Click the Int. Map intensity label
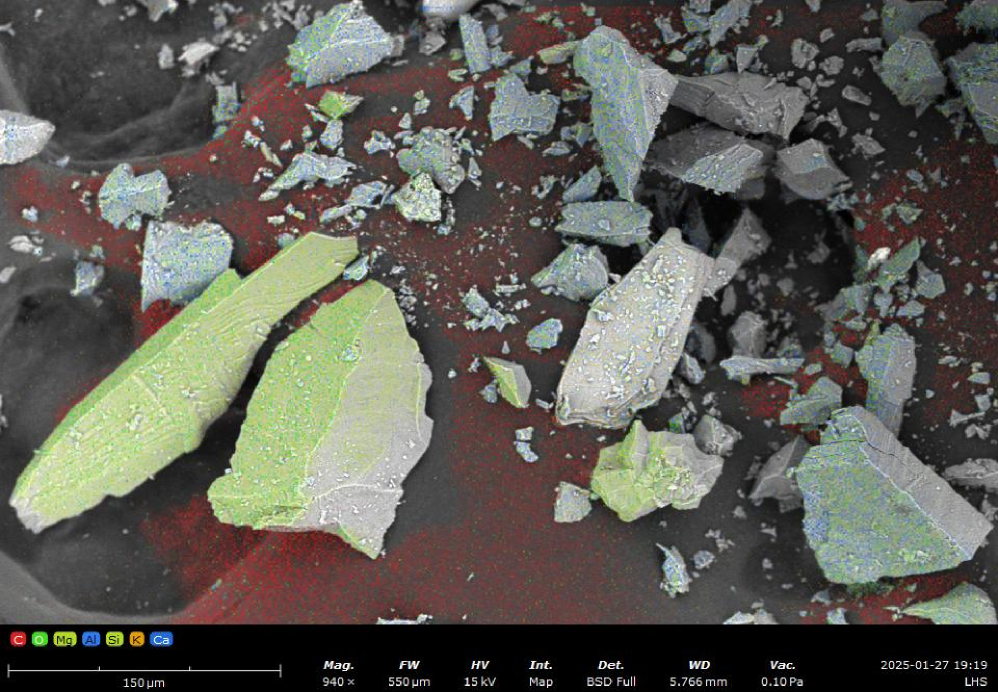 (541, 674)
